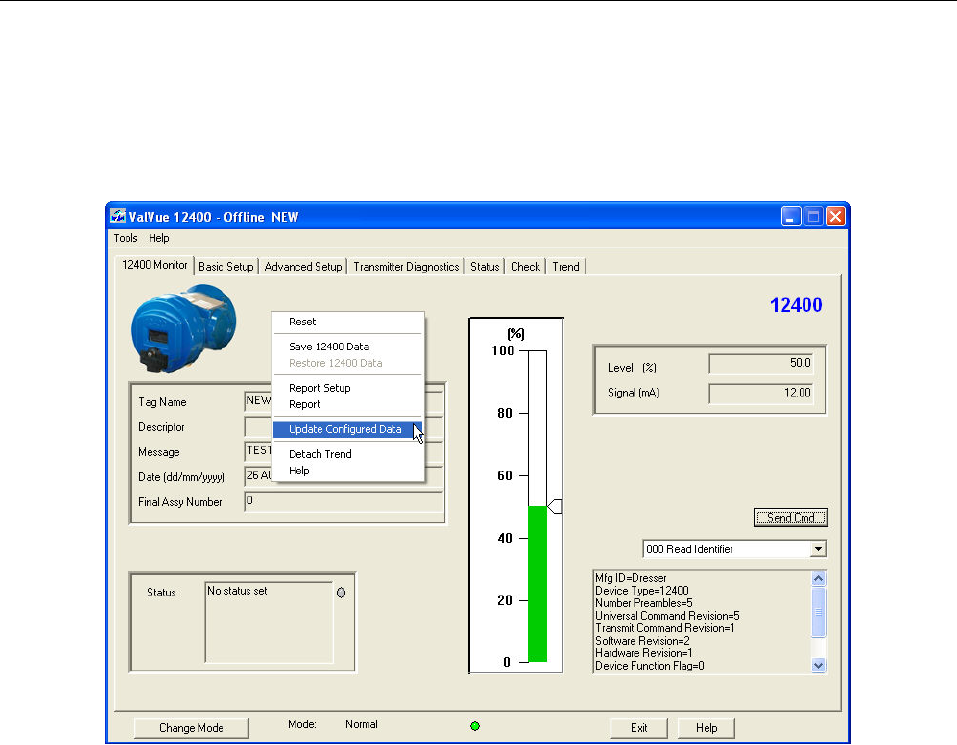Image resolution: width=957 pixels, height=745 pixels.
Task: Select the Check tab
Action: click(525, 267)
